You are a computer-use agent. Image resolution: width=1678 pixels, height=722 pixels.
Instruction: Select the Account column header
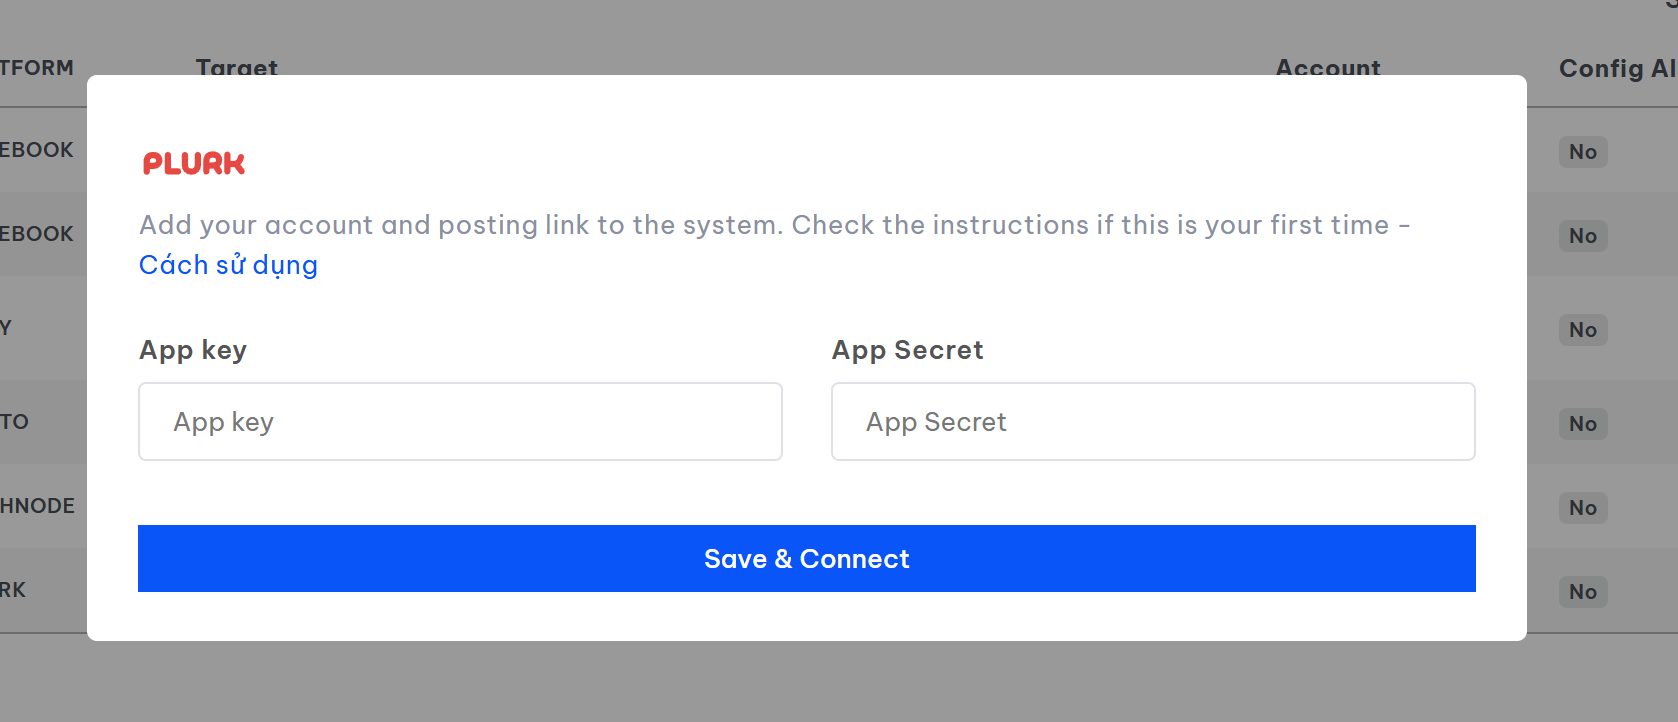click(1328, 67)
